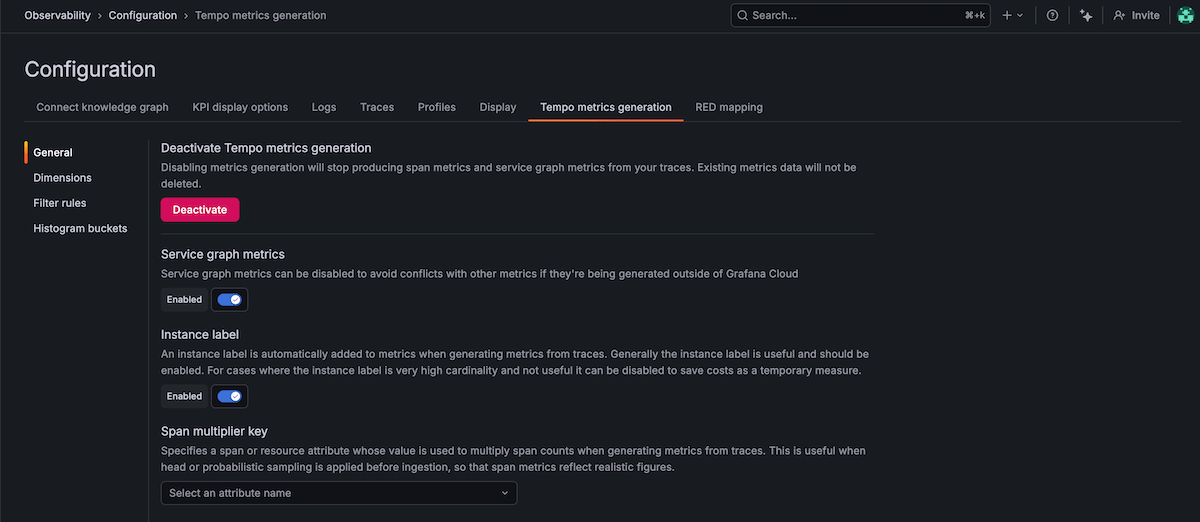The height and width of the screenshot is (522, 1200).
Task: Click the search magnifier icon
Action: point(743,15)
